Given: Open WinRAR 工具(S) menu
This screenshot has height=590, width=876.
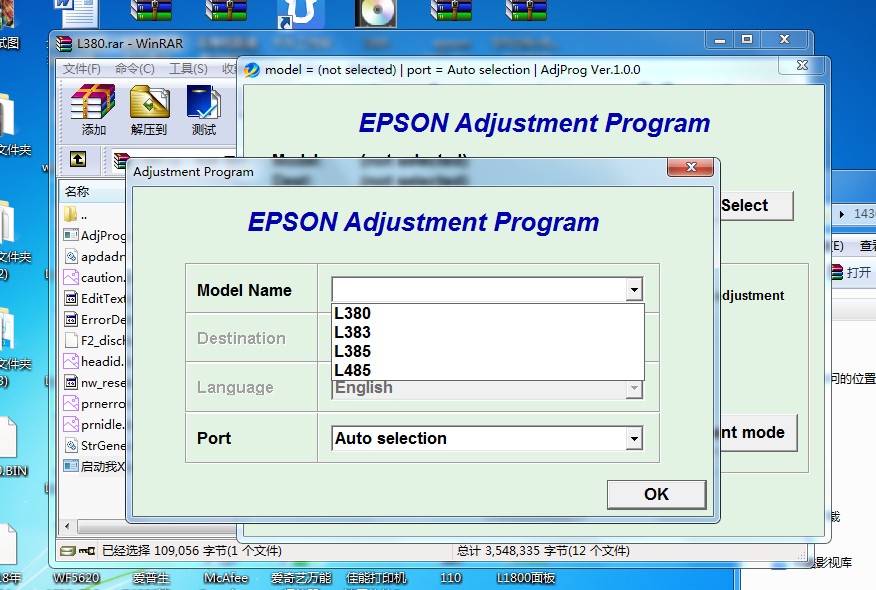Looking at the screenshot, I should [x=188, y=69].
